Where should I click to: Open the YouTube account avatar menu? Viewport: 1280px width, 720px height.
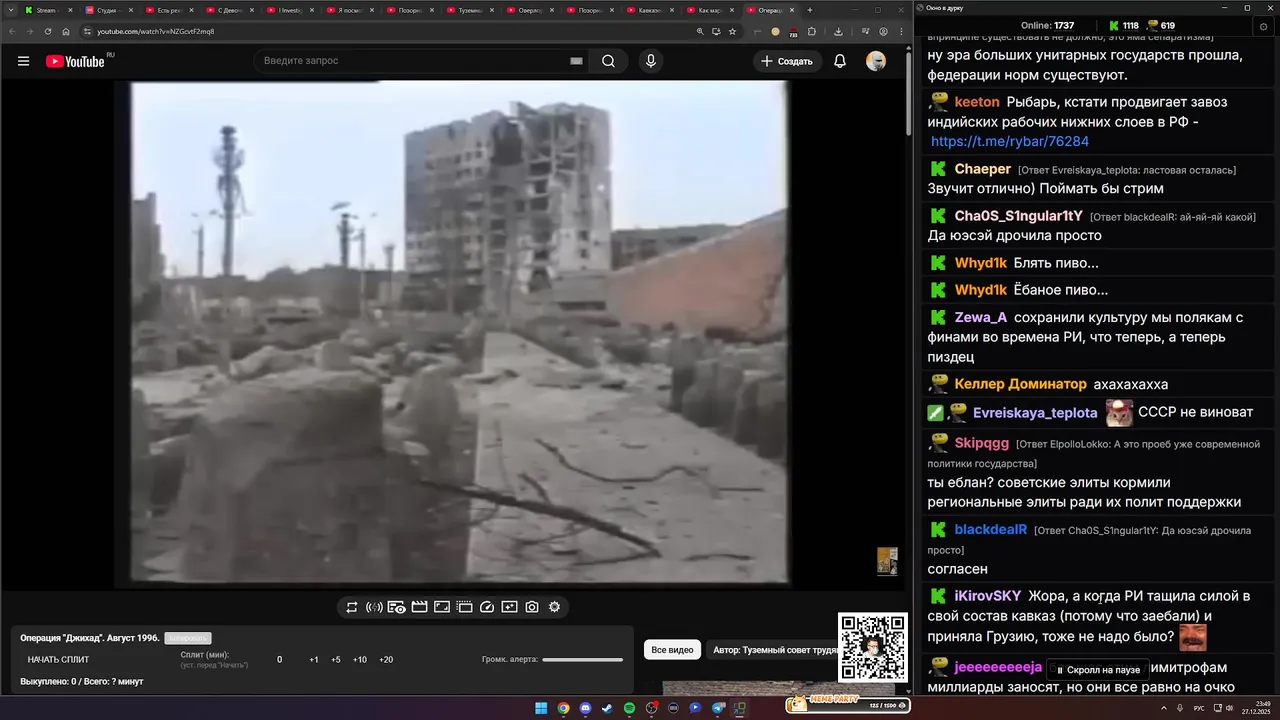(876, 61)
